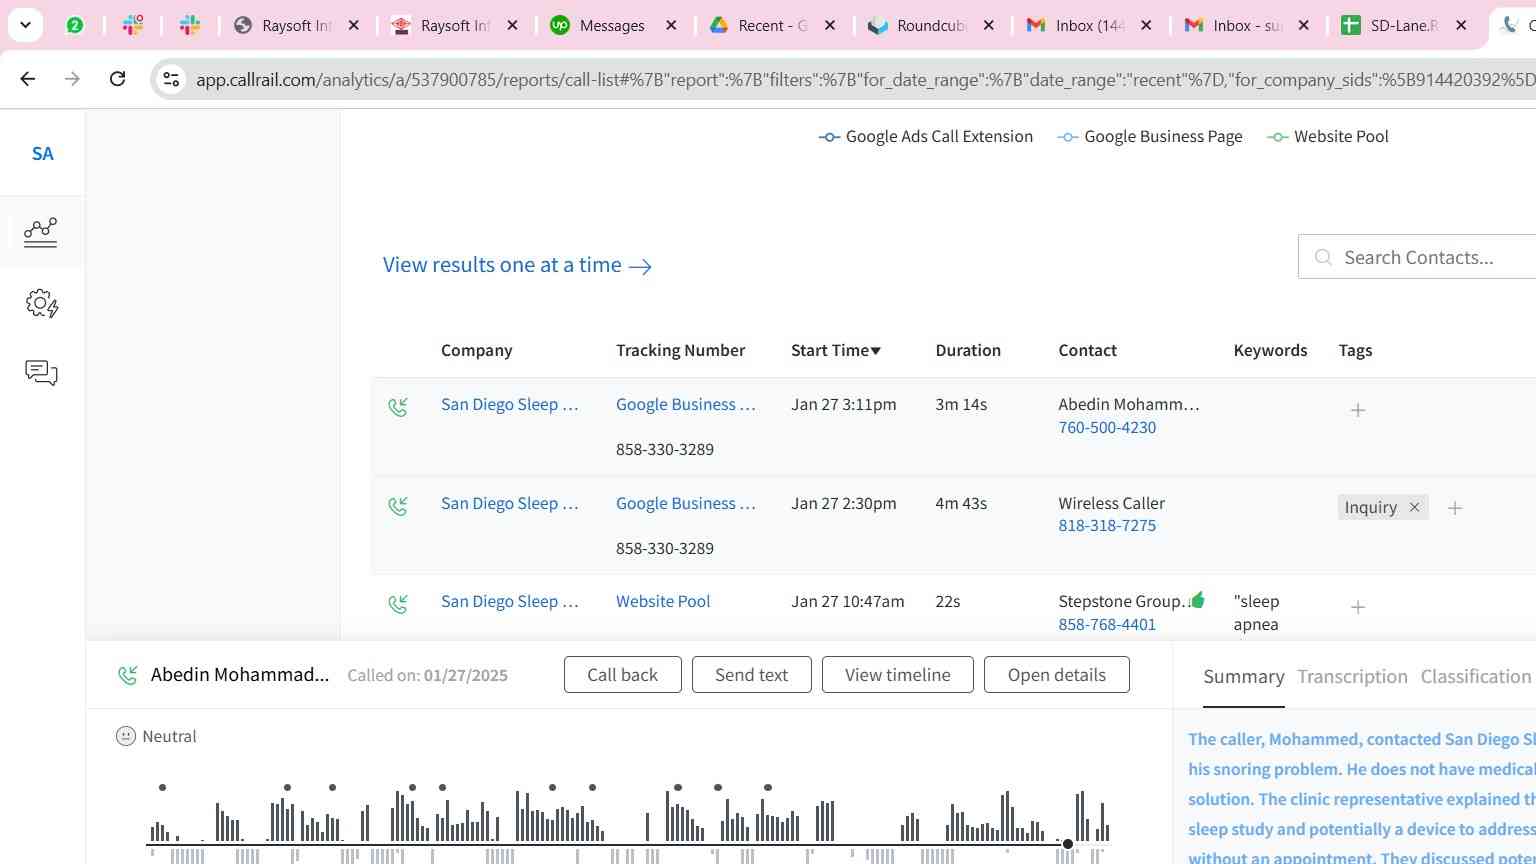Click the playhead knob on call waveform

coord(1068,845)
